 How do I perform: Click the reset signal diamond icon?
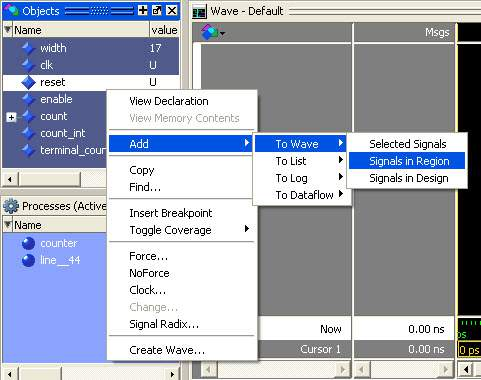point(29,82)
